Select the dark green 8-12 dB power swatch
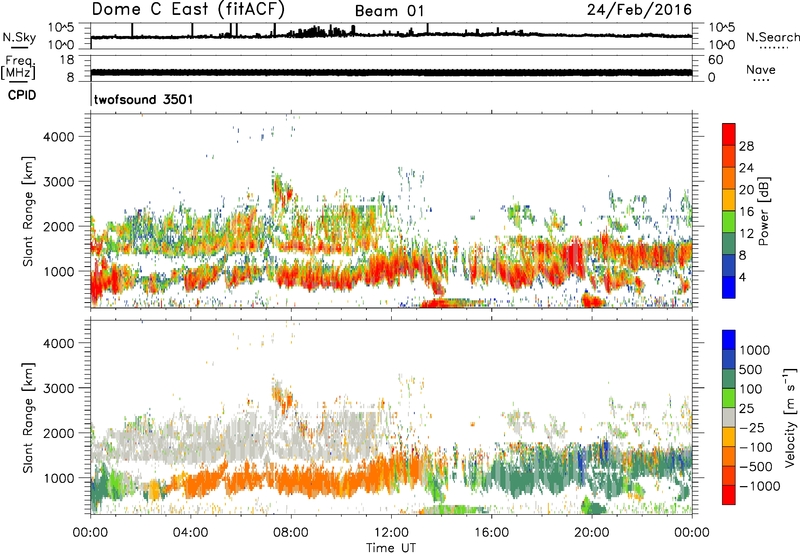This screenshot has width=800, height=554. [x=729, y=244]
